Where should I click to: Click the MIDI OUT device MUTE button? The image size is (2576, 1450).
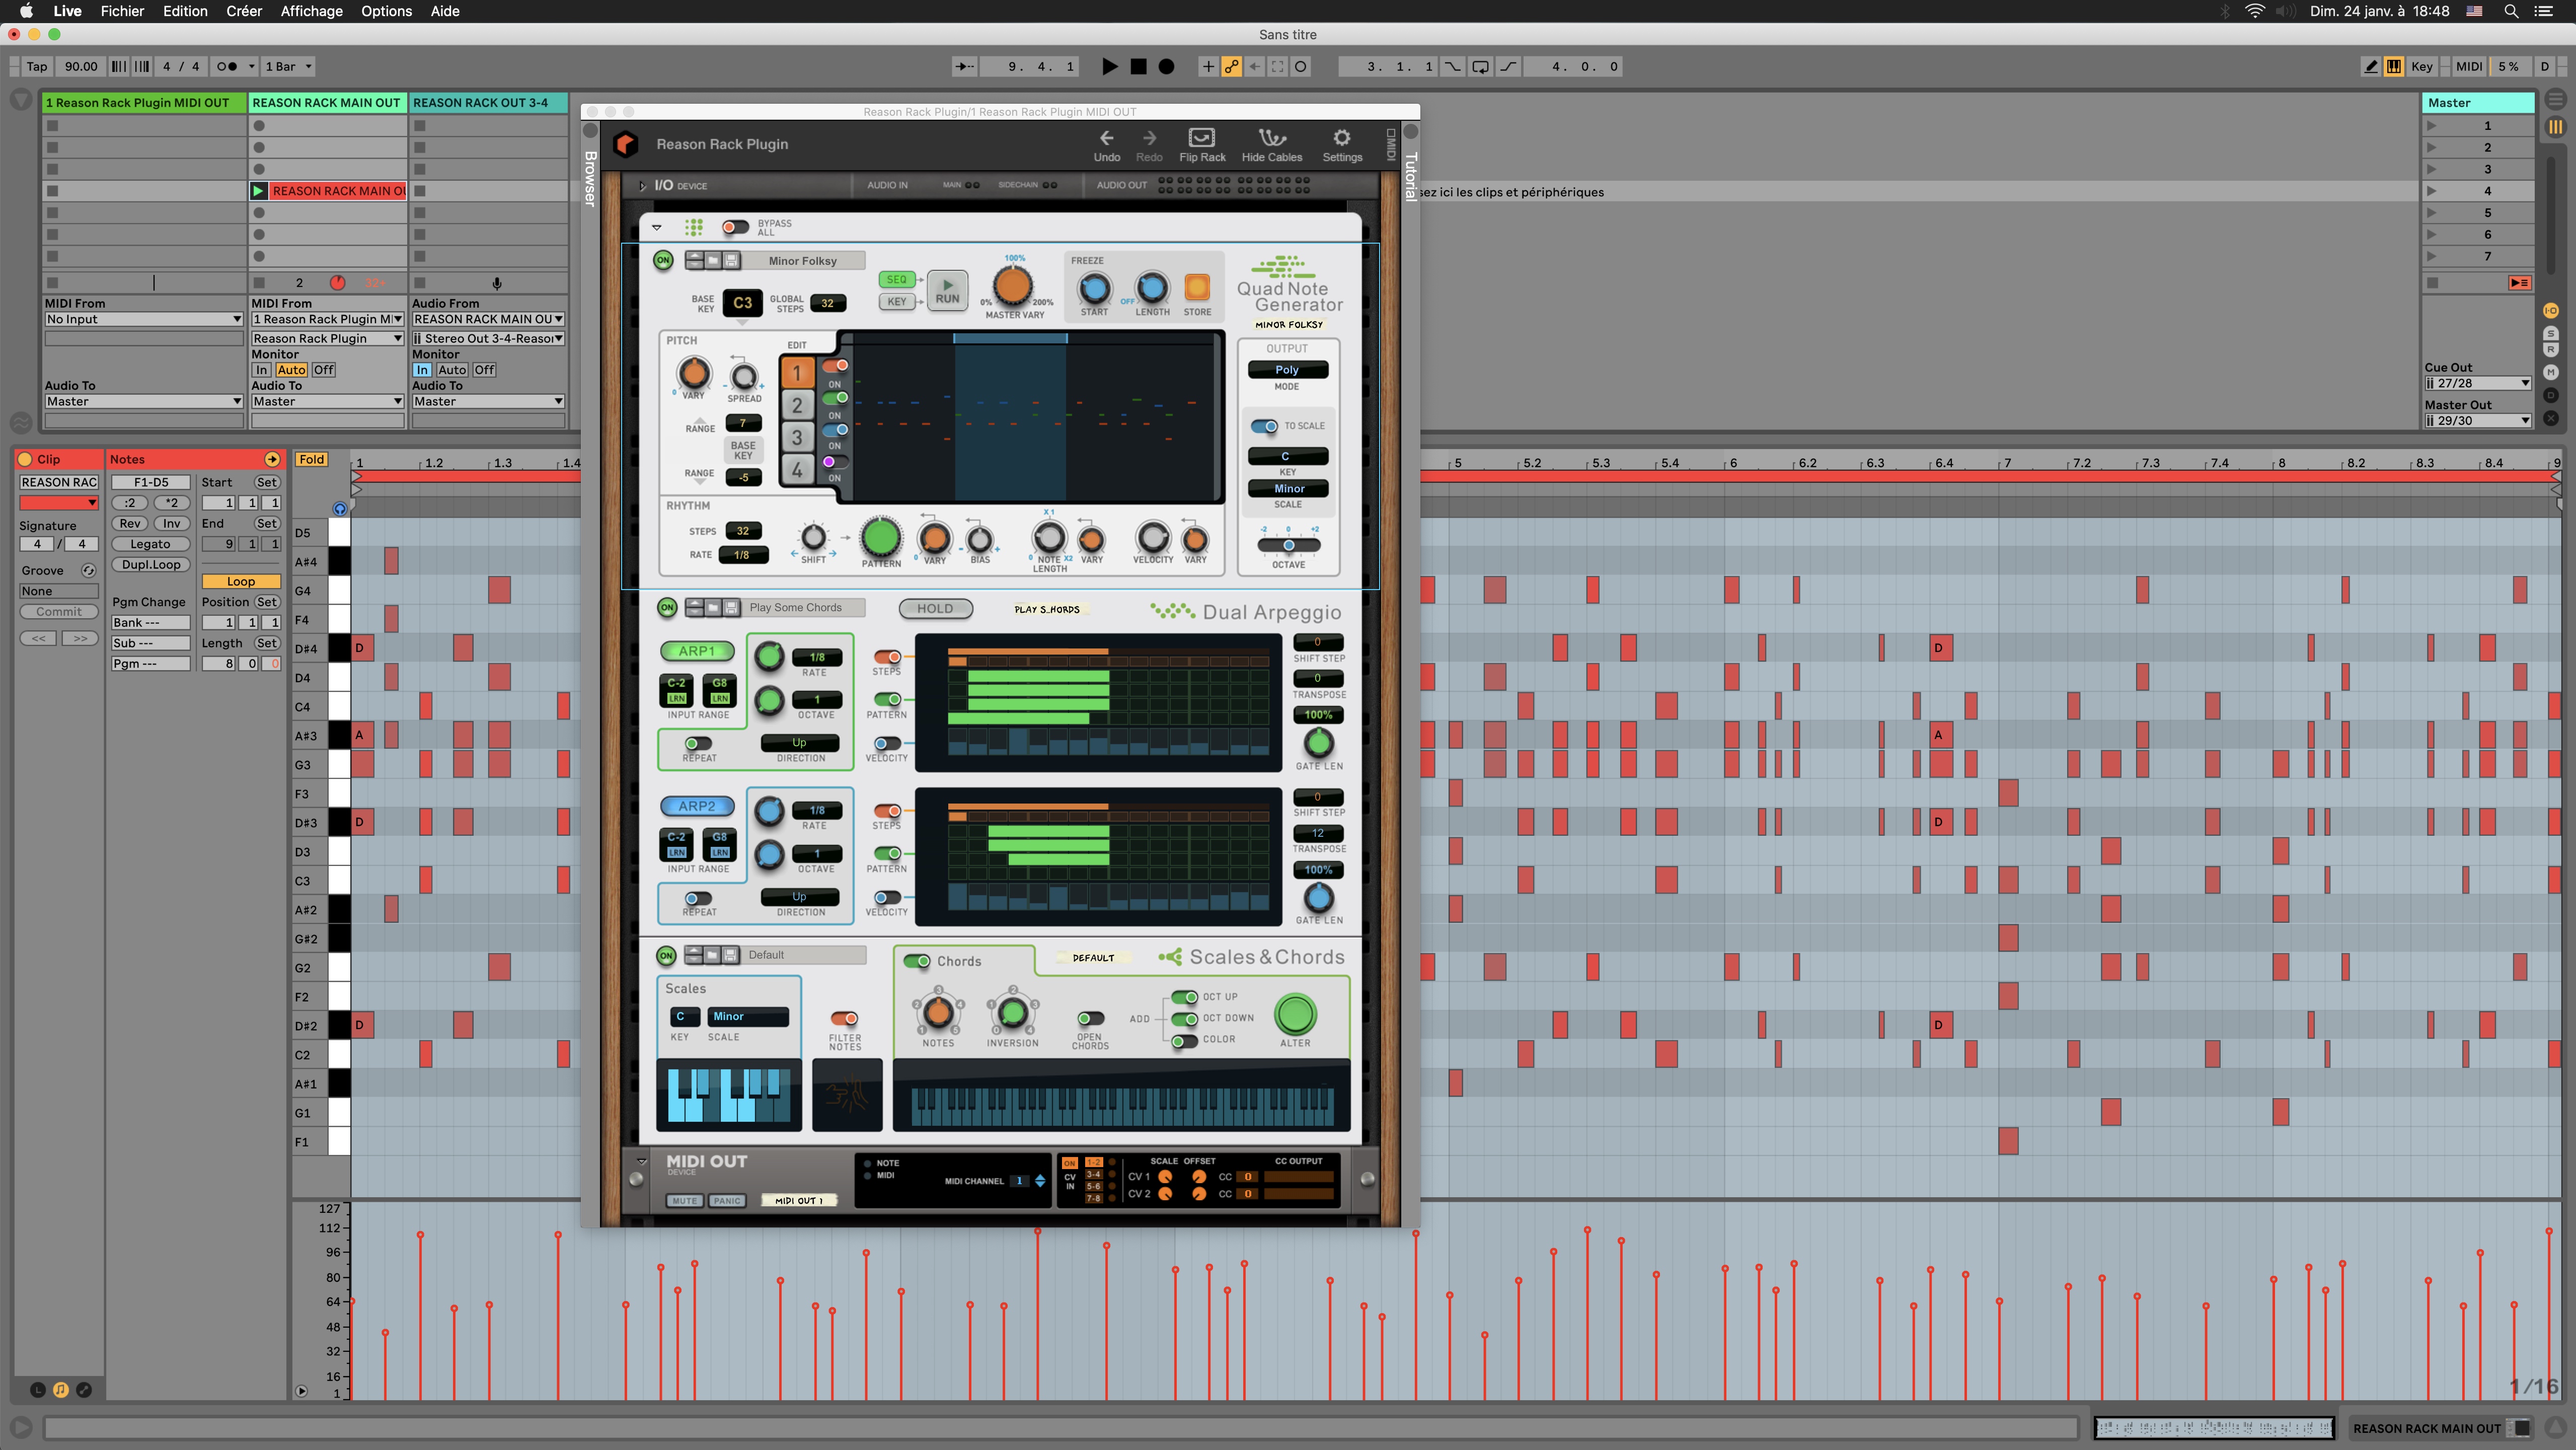[685, 1201]
